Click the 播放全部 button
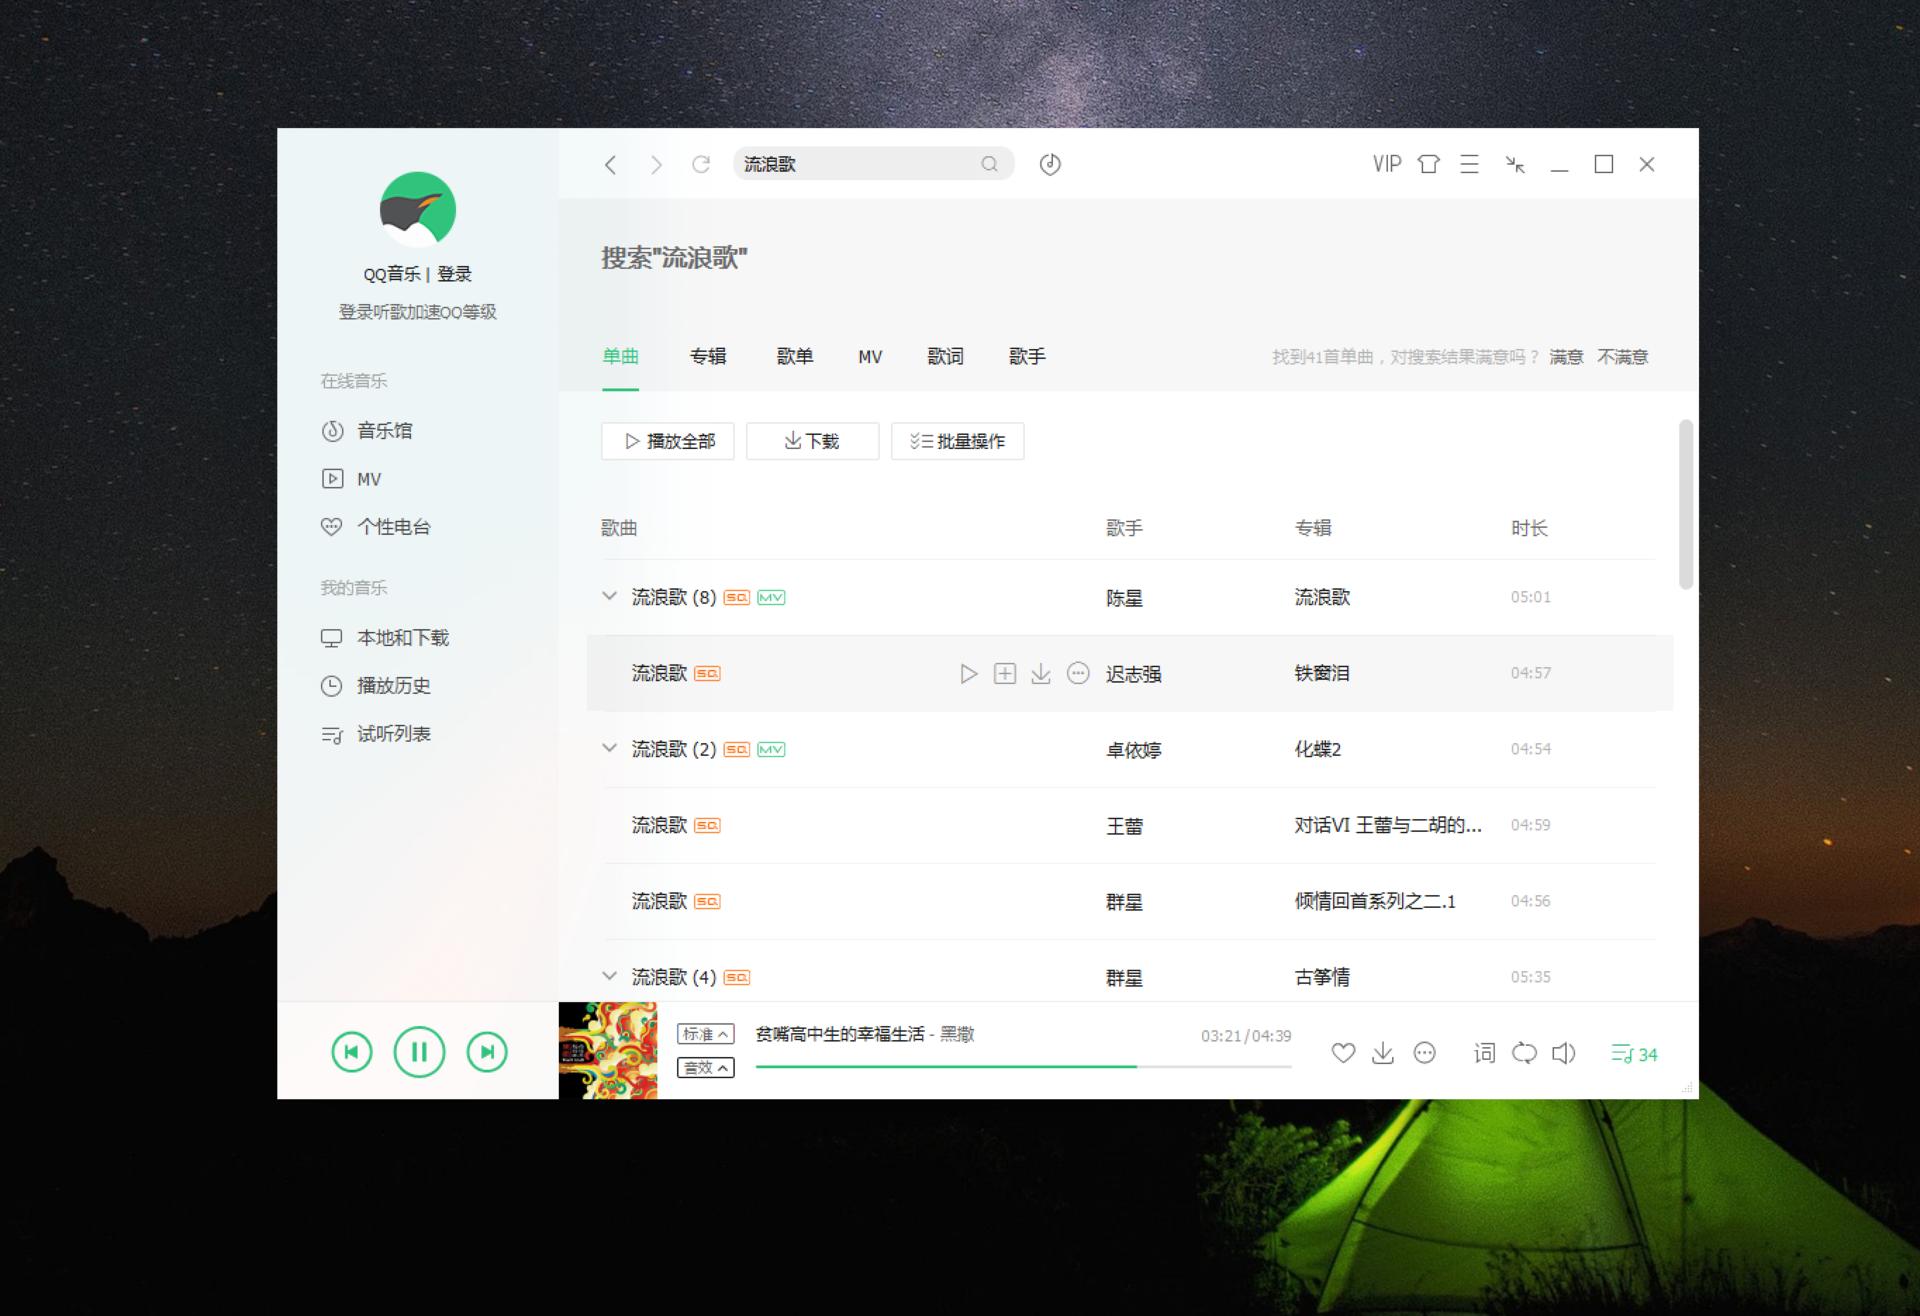Image resolution: width=1920 pixels, height=1316 pixels. click(667, 440)
